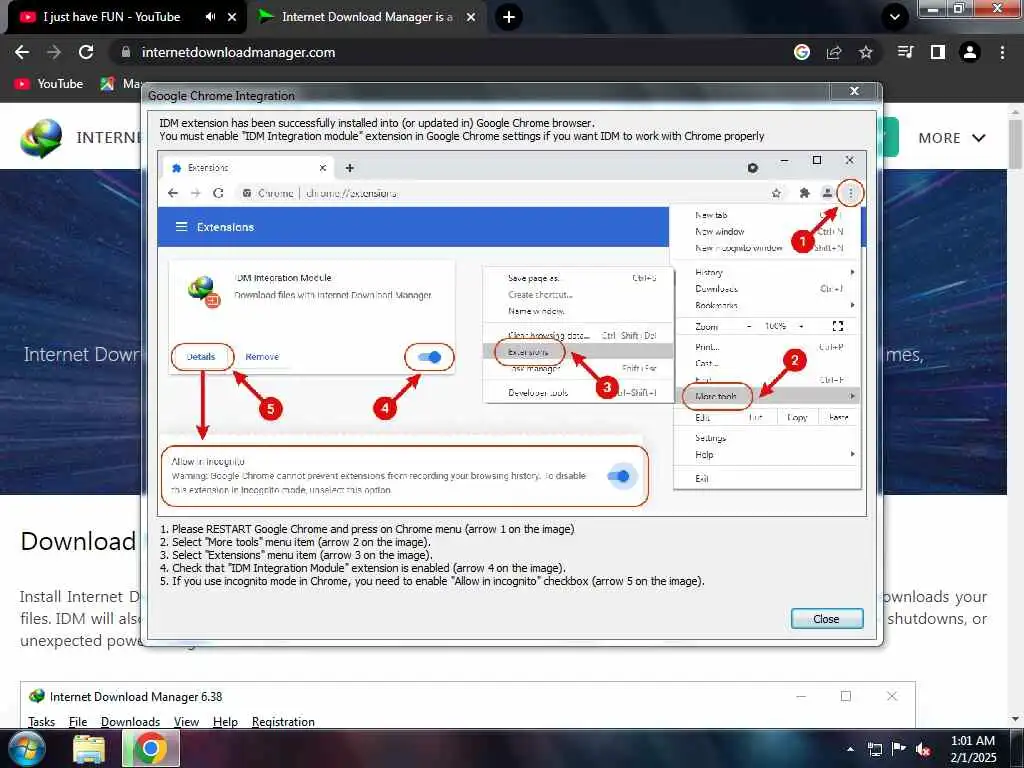Open the Maps bookmark

pos(121,84)
